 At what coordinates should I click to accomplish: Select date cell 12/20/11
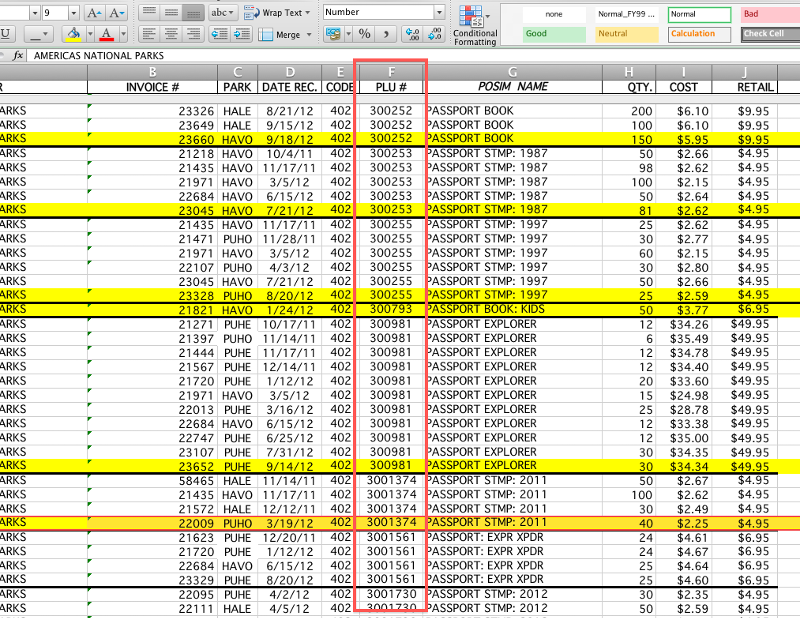point(289,537)
